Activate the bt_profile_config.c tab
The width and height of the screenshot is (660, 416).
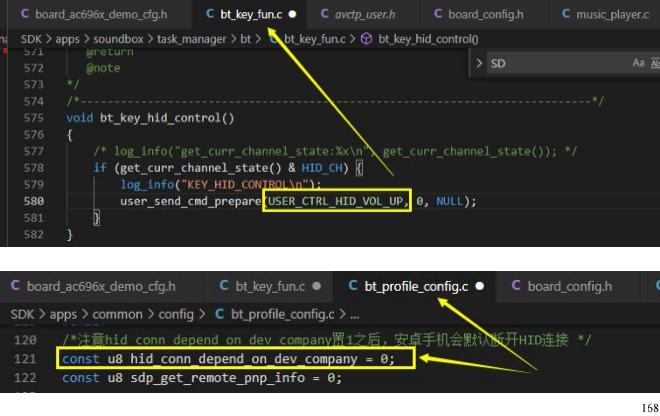(416, 286)
